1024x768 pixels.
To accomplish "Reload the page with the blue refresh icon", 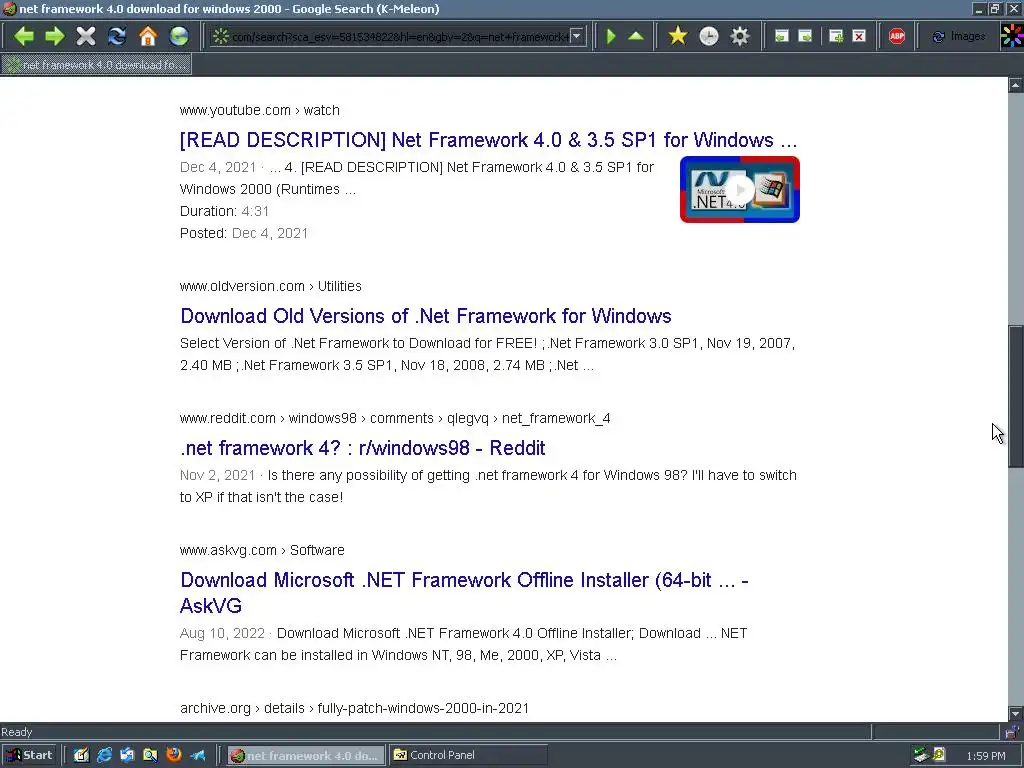I will tap(117, 36).
